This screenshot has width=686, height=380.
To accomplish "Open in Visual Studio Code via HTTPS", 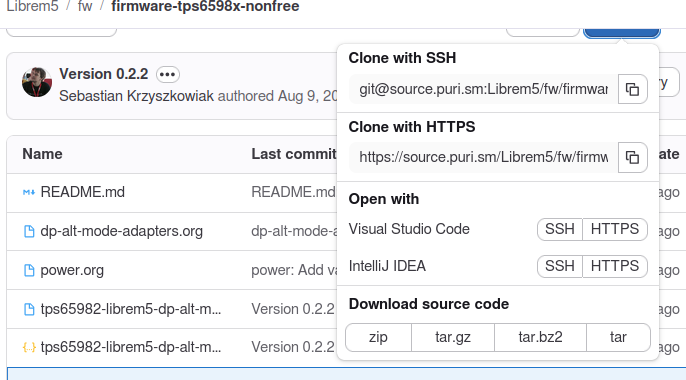I will [x=615, y=229].
